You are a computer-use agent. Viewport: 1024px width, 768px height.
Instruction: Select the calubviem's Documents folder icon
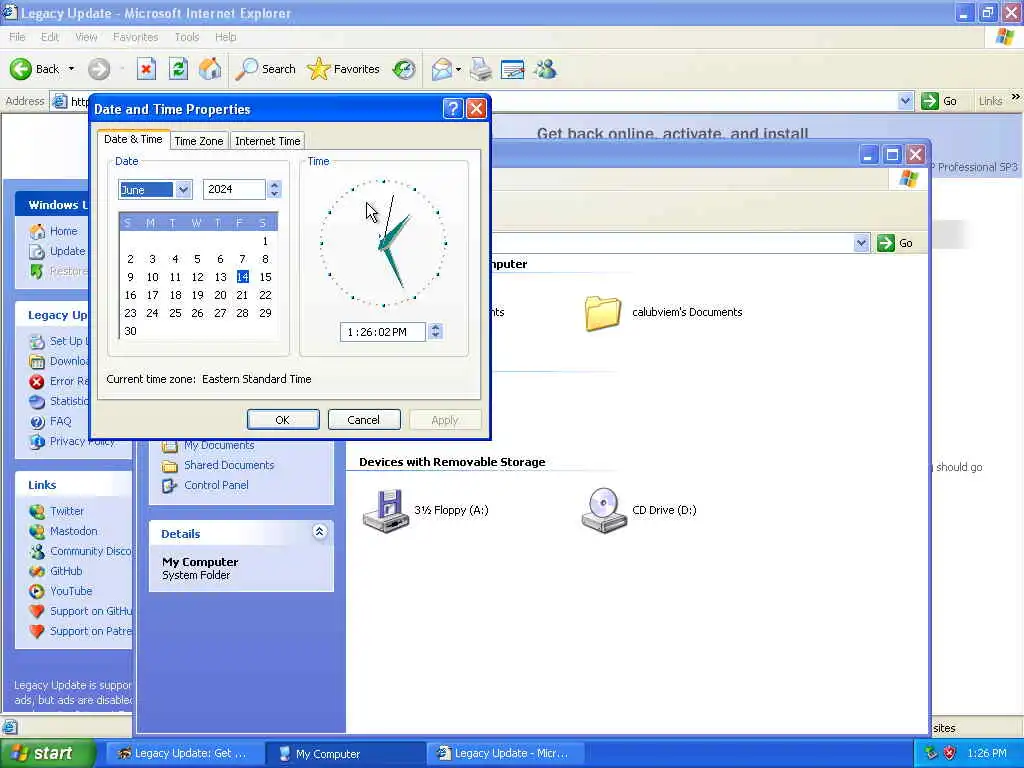pos(602,313)
